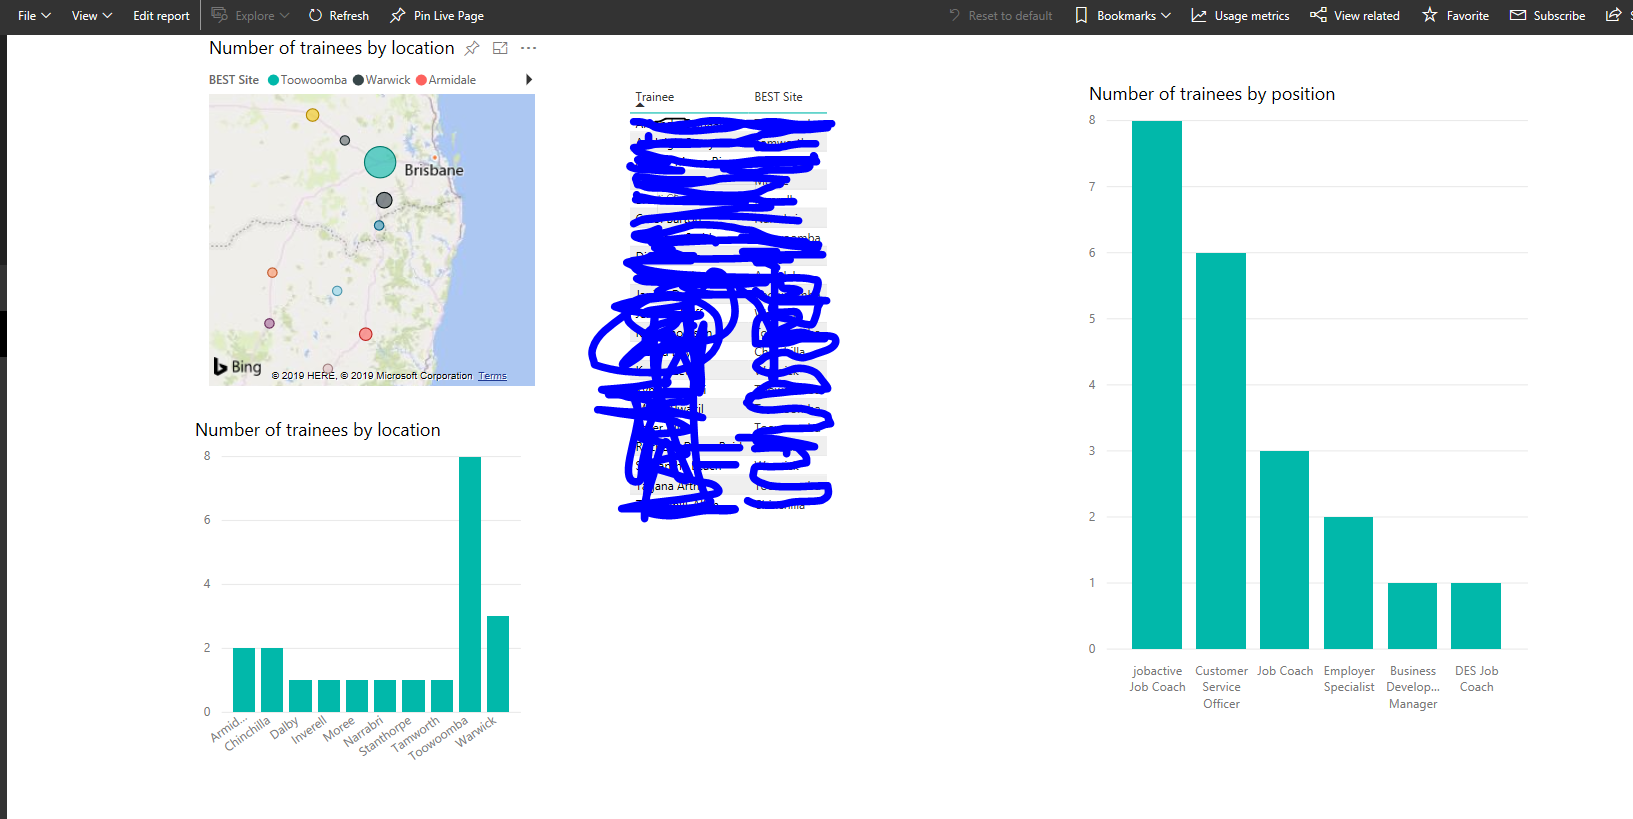This screenshot has width=1633, height=819.
Task: Select Toowoomba teal legend item
Action: coord(307,80)
